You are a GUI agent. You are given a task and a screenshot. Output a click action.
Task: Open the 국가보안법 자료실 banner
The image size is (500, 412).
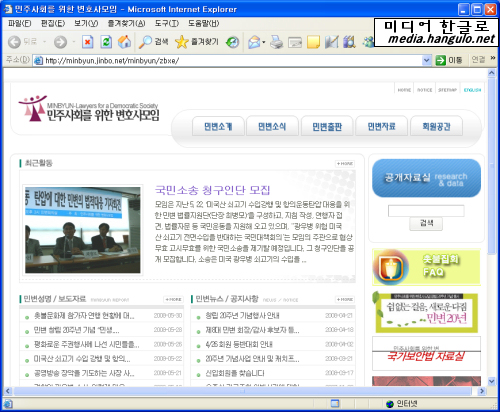pos(426,353)
